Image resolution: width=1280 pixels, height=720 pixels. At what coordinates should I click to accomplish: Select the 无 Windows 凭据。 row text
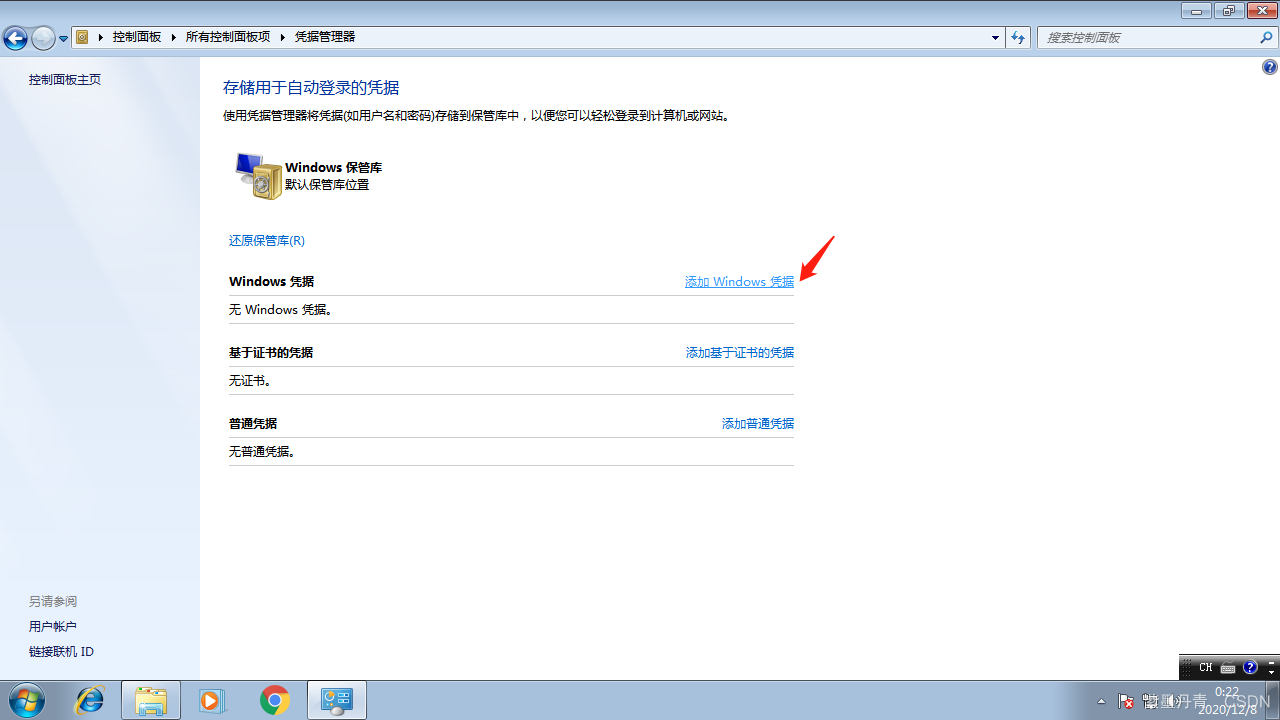[x=281, y=310]
